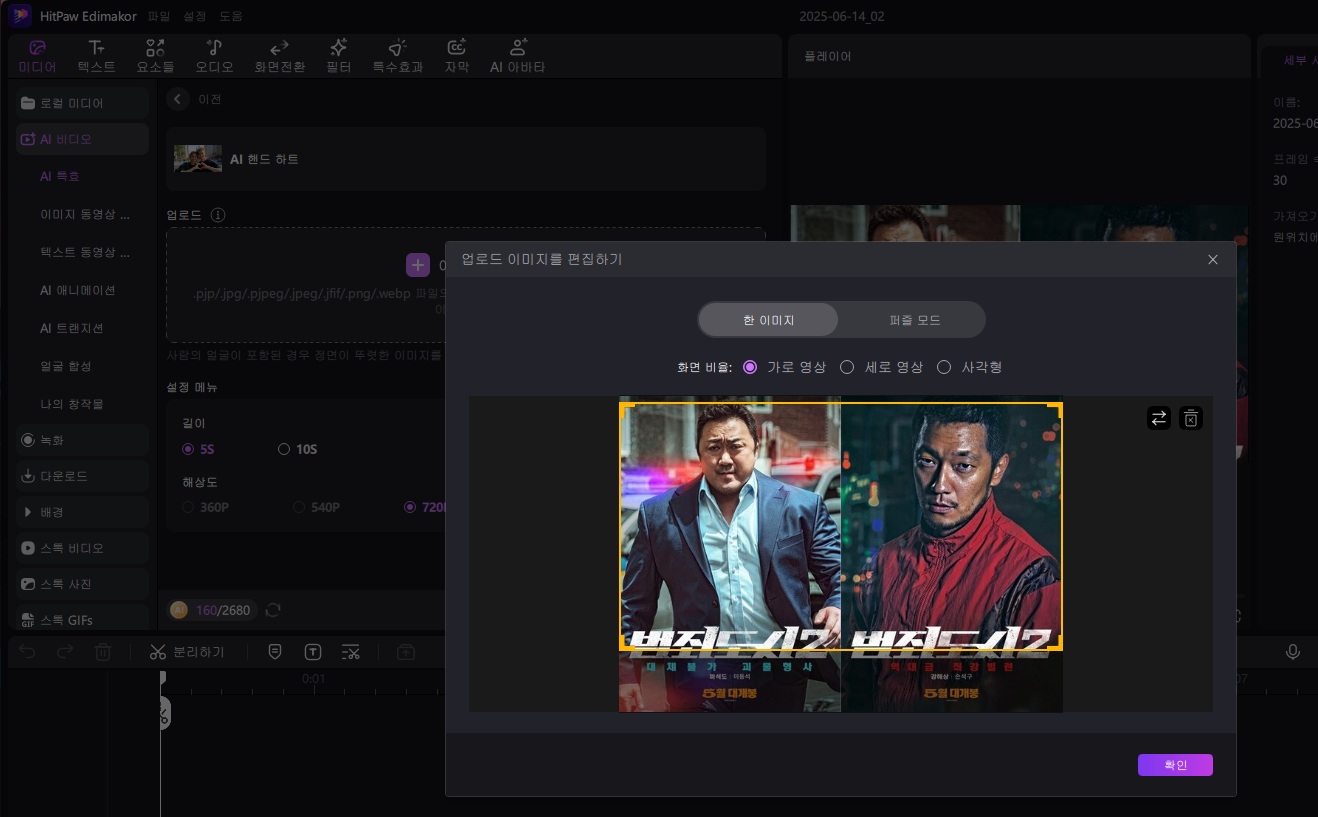Open the 녹화 recording section
The width and height of the screenshot is (1318, 817).
click(82, 440)
